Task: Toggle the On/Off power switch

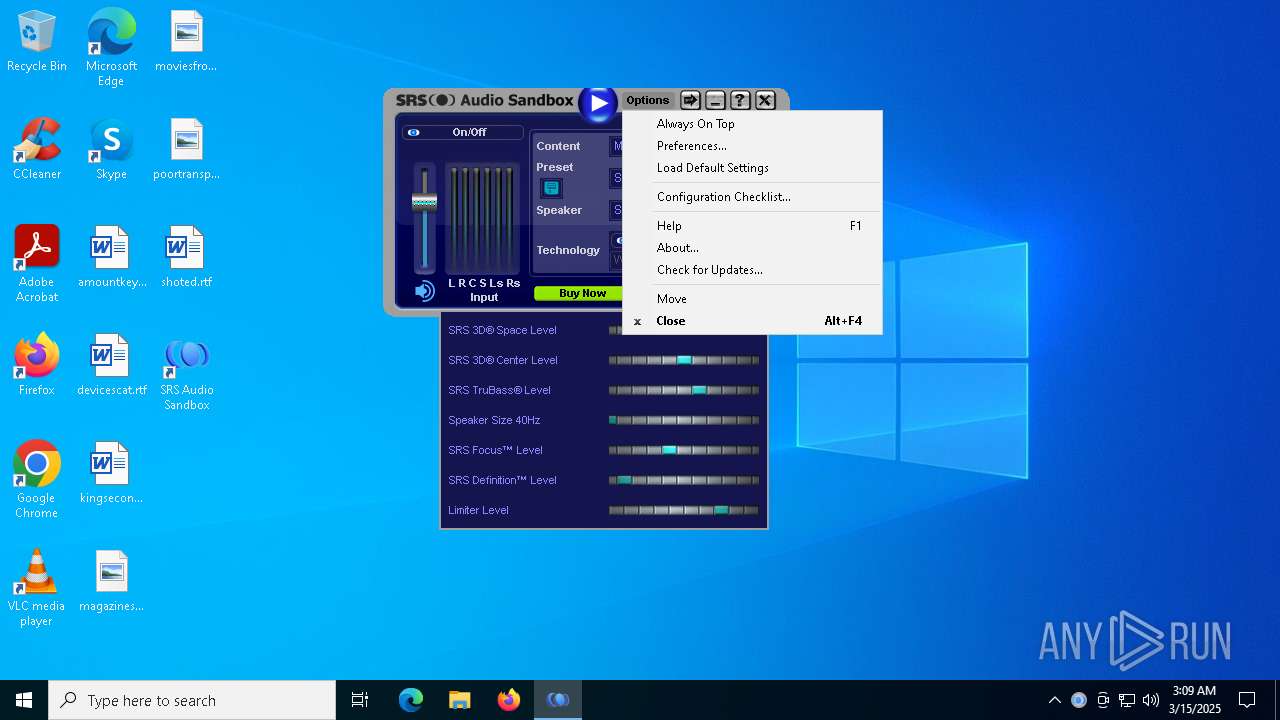Action: point(462,132)
